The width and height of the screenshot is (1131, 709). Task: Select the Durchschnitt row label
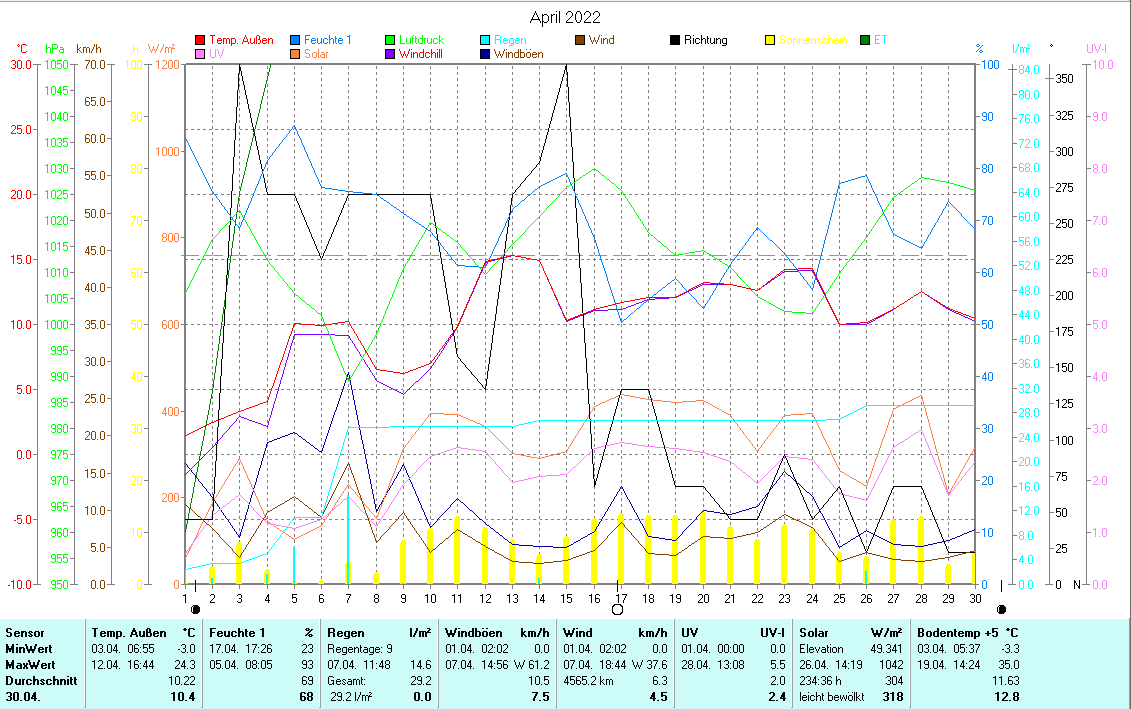point(37,680)
